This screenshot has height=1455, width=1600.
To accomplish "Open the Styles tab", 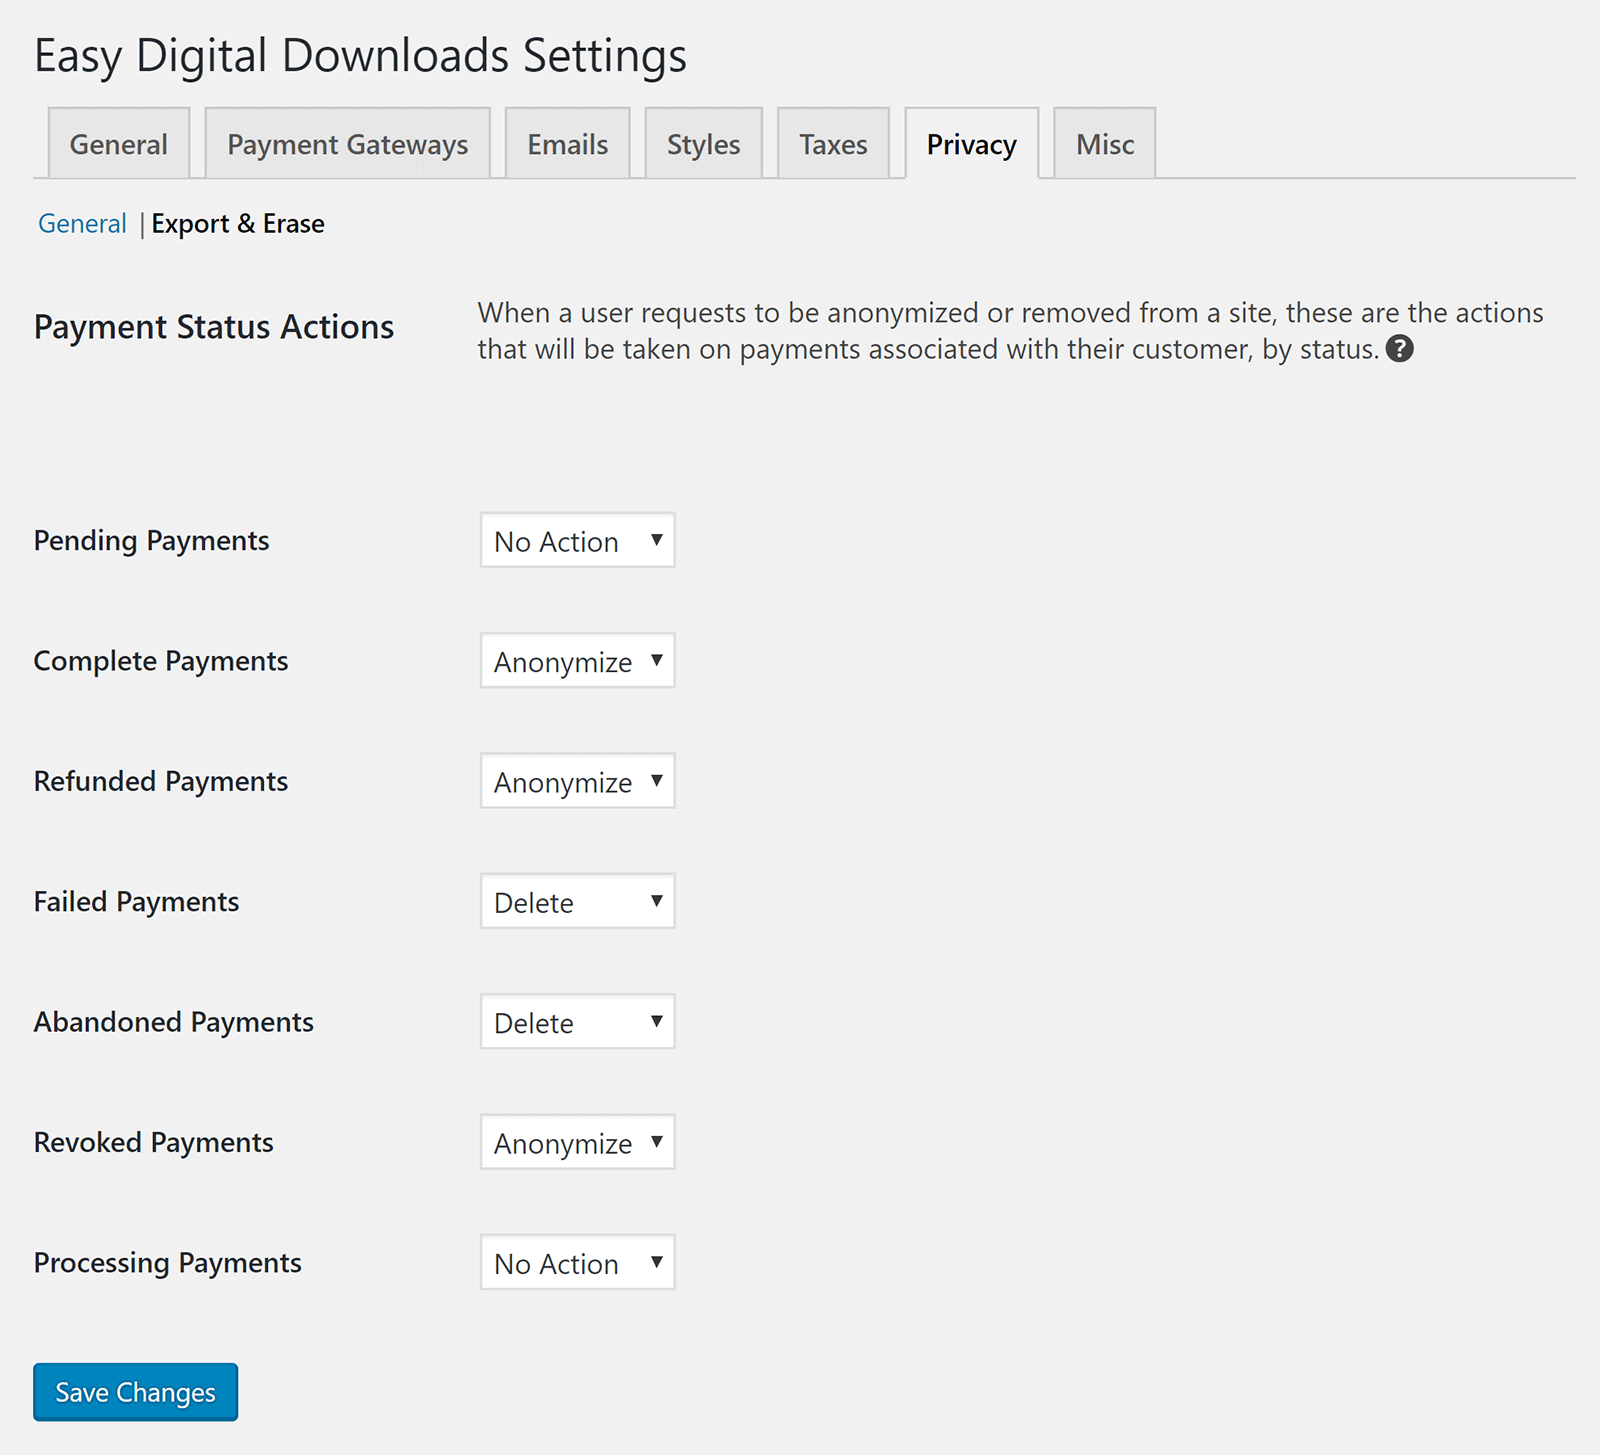I will click(703, 144).
